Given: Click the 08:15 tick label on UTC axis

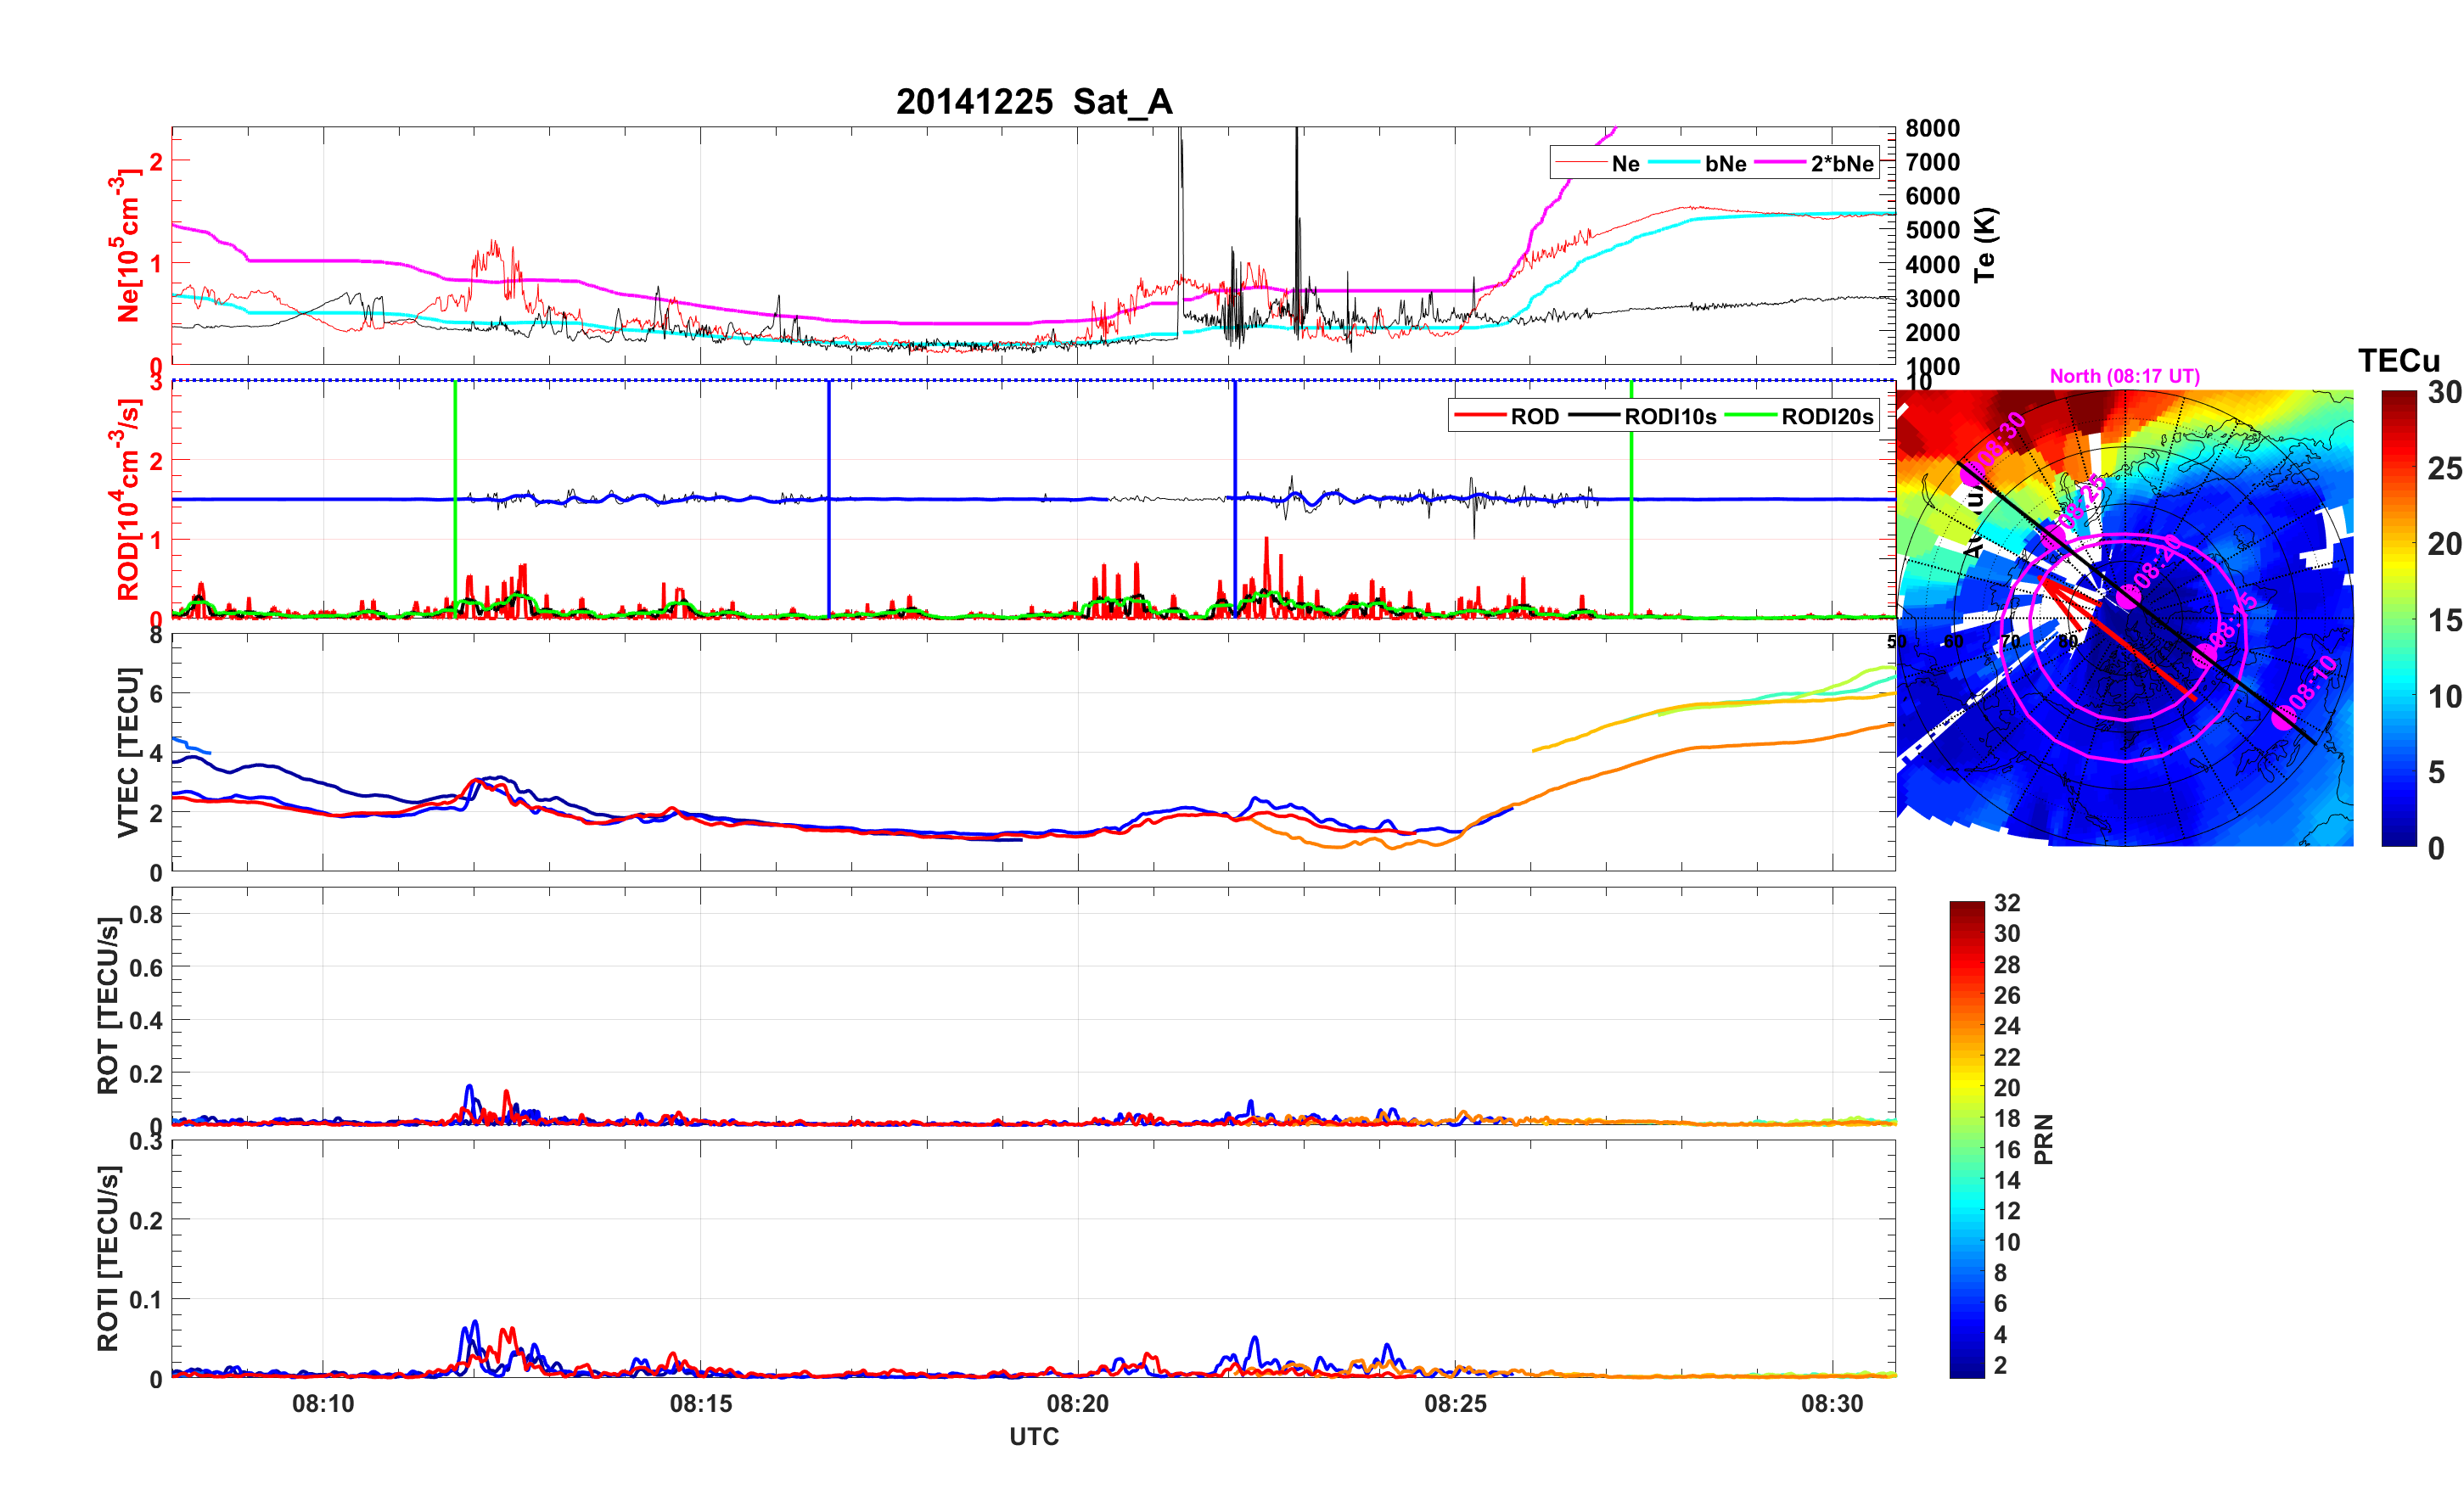Looking at the screenshot, I should point(700,1403).
